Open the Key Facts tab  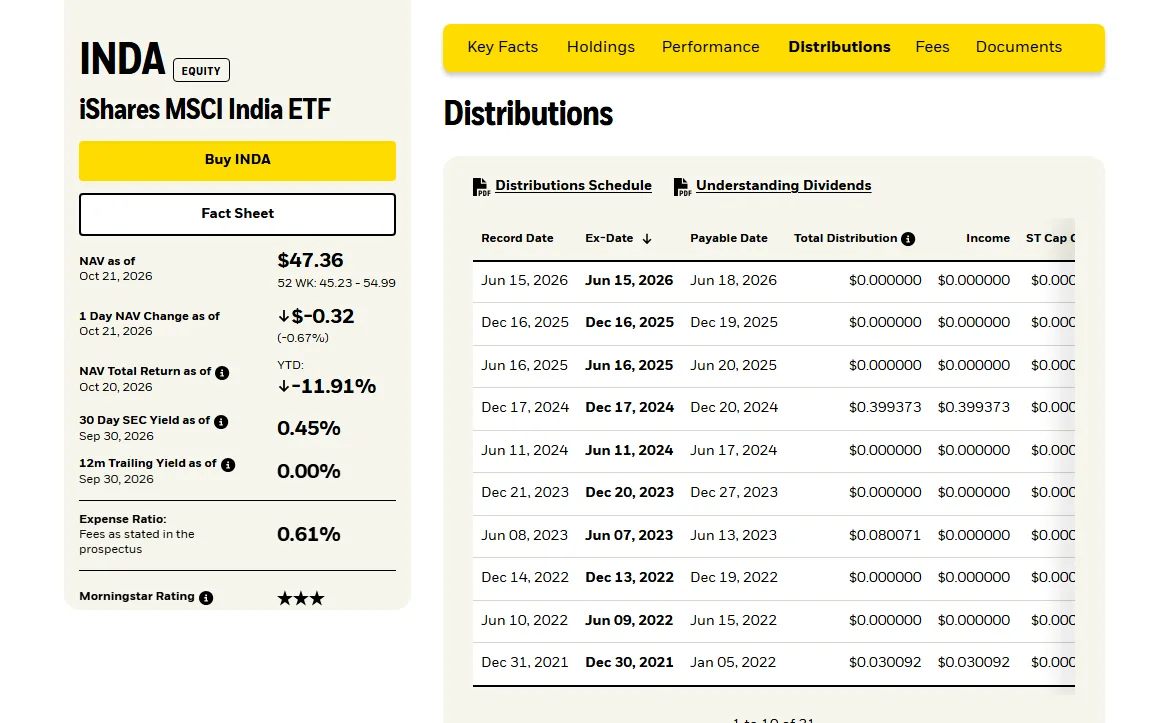[502, 47]
